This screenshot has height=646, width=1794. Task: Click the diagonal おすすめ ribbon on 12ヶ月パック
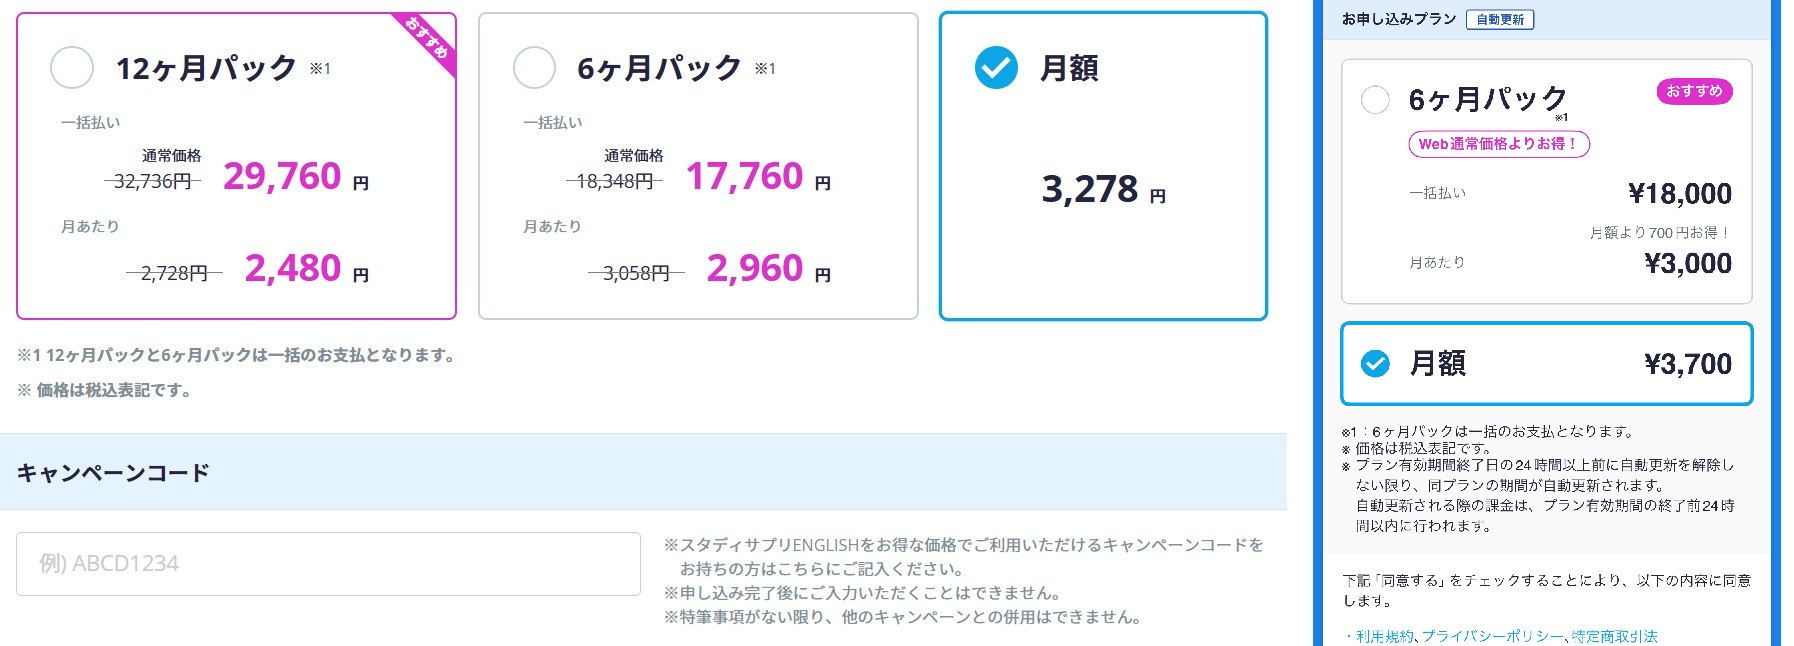pos(430,40)
